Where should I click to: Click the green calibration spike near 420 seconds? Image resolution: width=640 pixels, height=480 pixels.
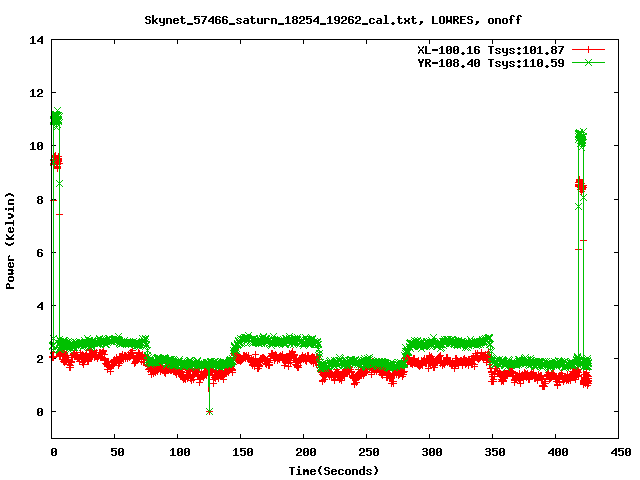pyautogui.click(x=581, y=139)
